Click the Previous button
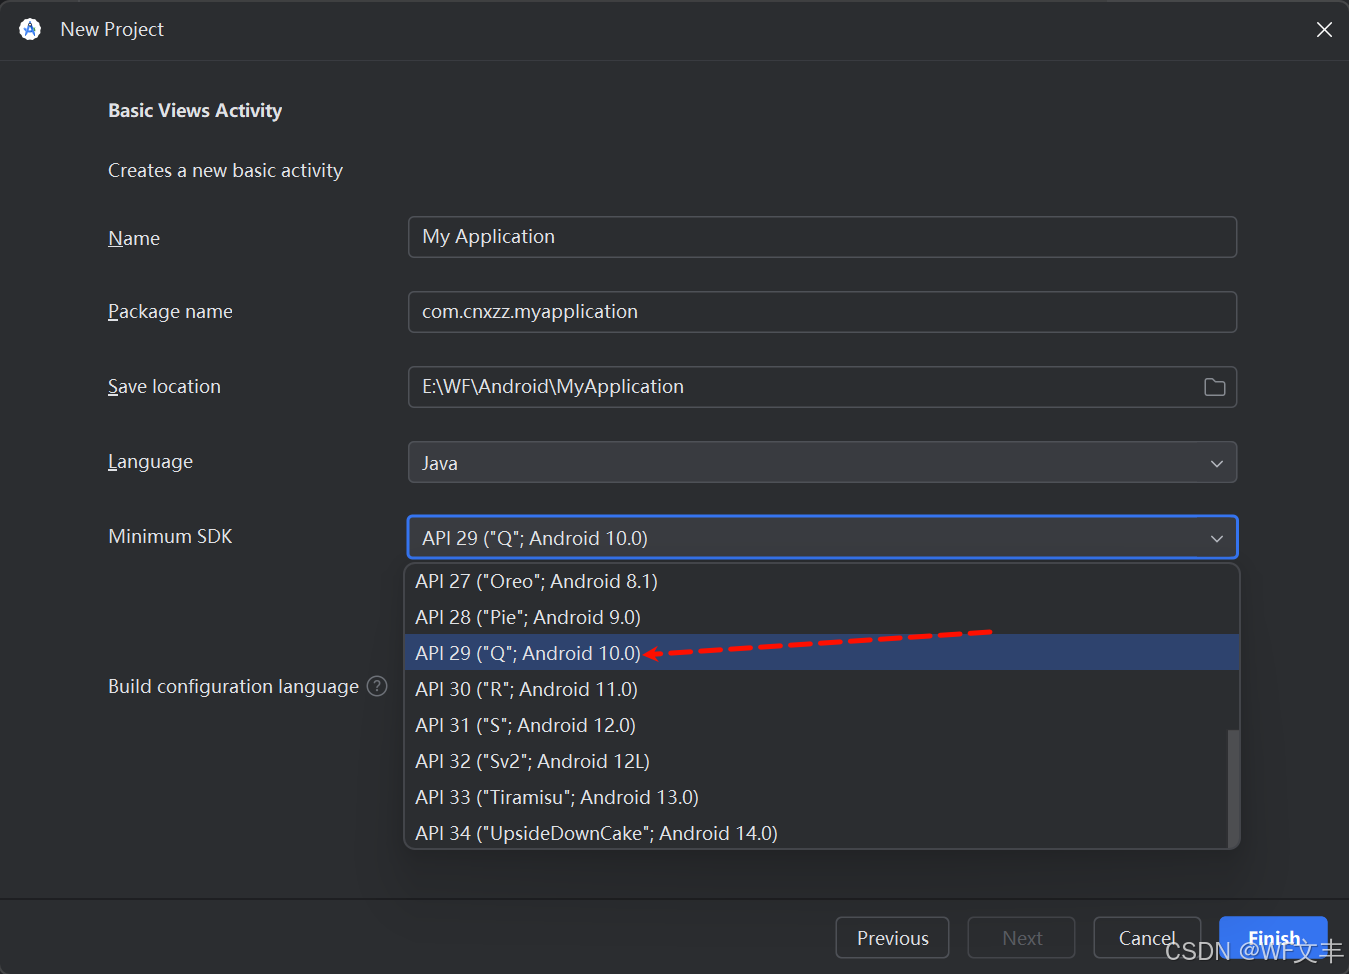This screenshot has height=974, width=1349. coord(892,938)
